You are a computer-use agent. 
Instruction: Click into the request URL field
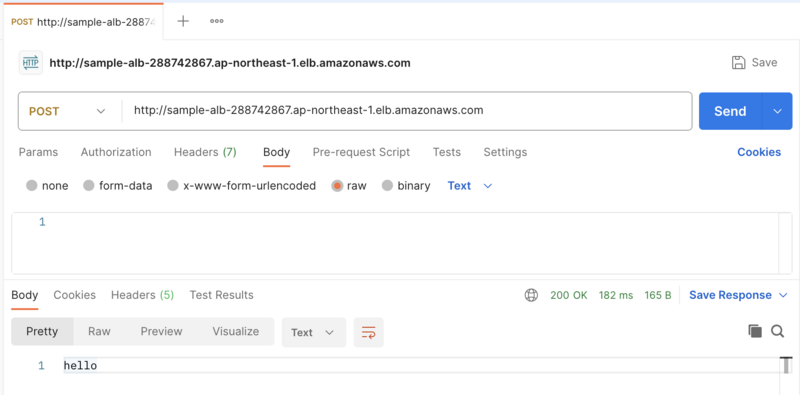(407, 111)
